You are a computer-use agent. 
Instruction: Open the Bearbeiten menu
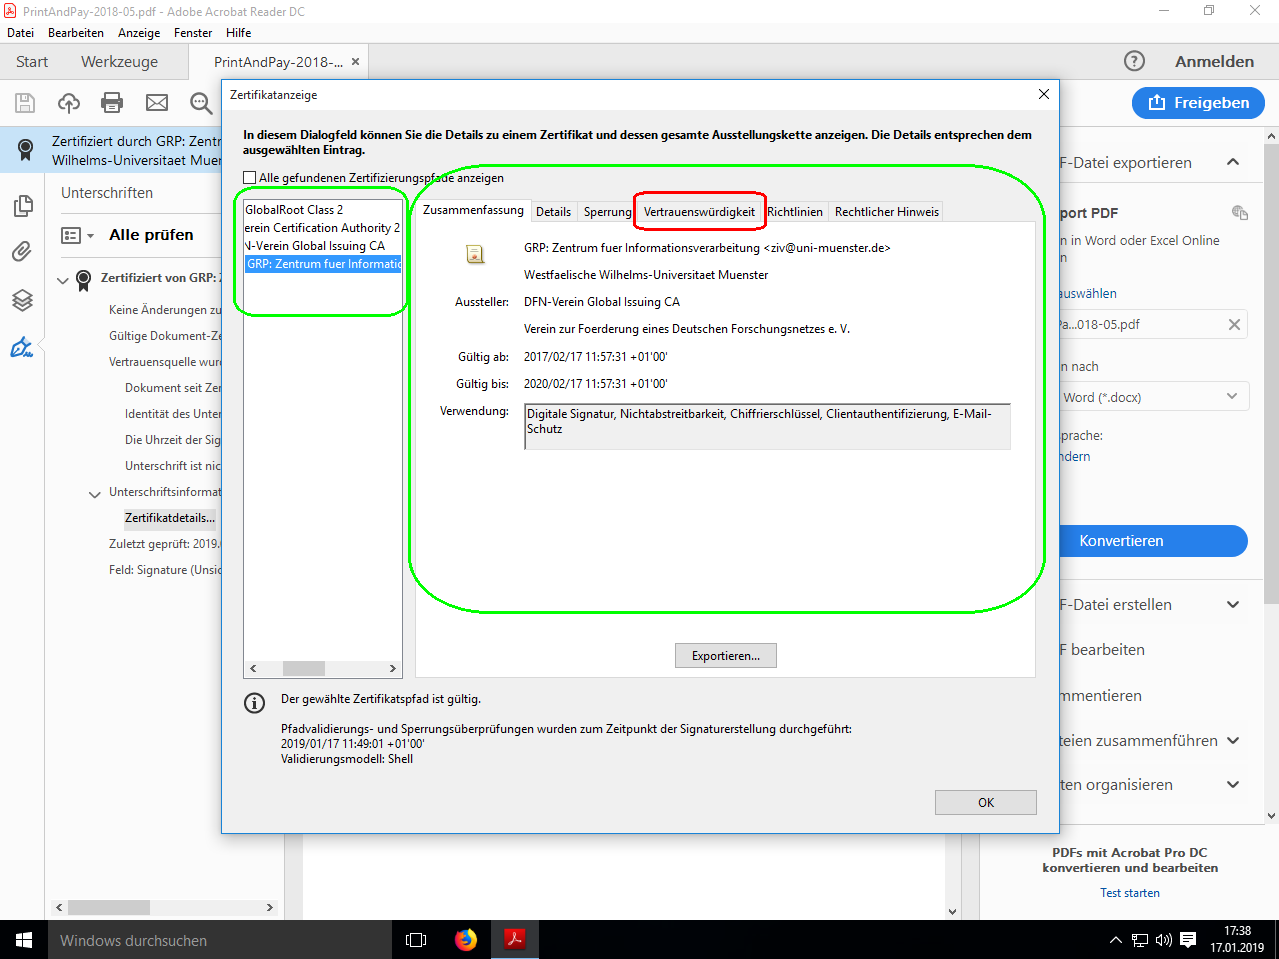point(76,33)
